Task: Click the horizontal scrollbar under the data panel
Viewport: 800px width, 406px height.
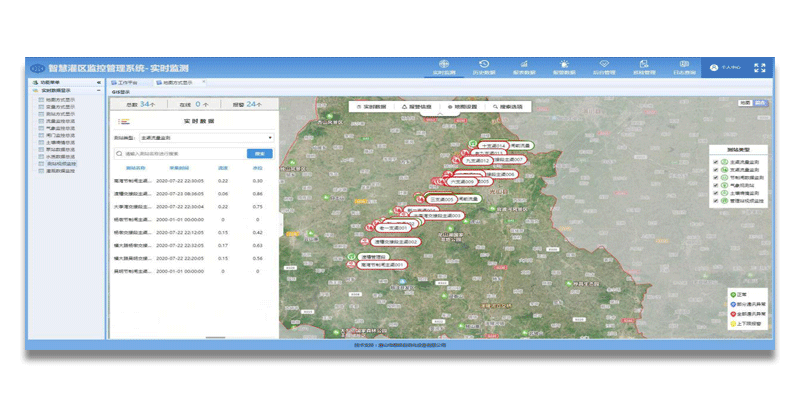Action: [215, 337]
